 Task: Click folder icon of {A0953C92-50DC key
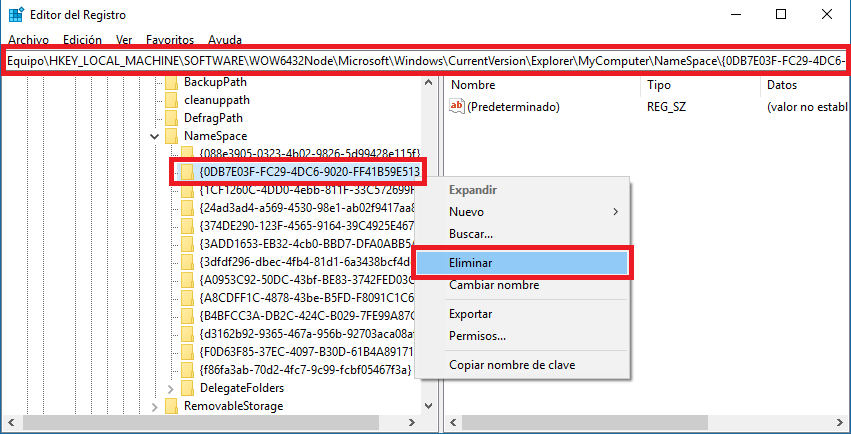[187, 279]
